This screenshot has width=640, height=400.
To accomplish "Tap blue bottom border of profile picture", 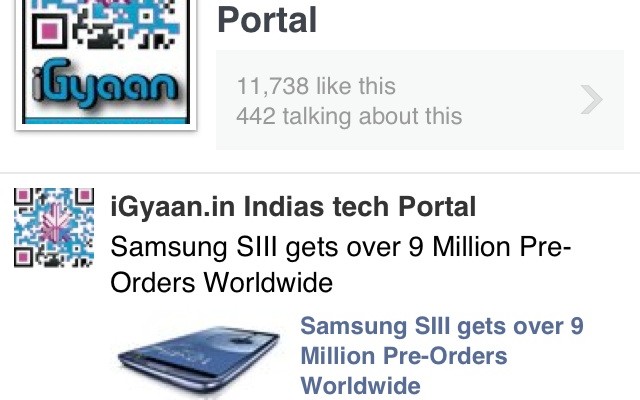I will 106,120.
